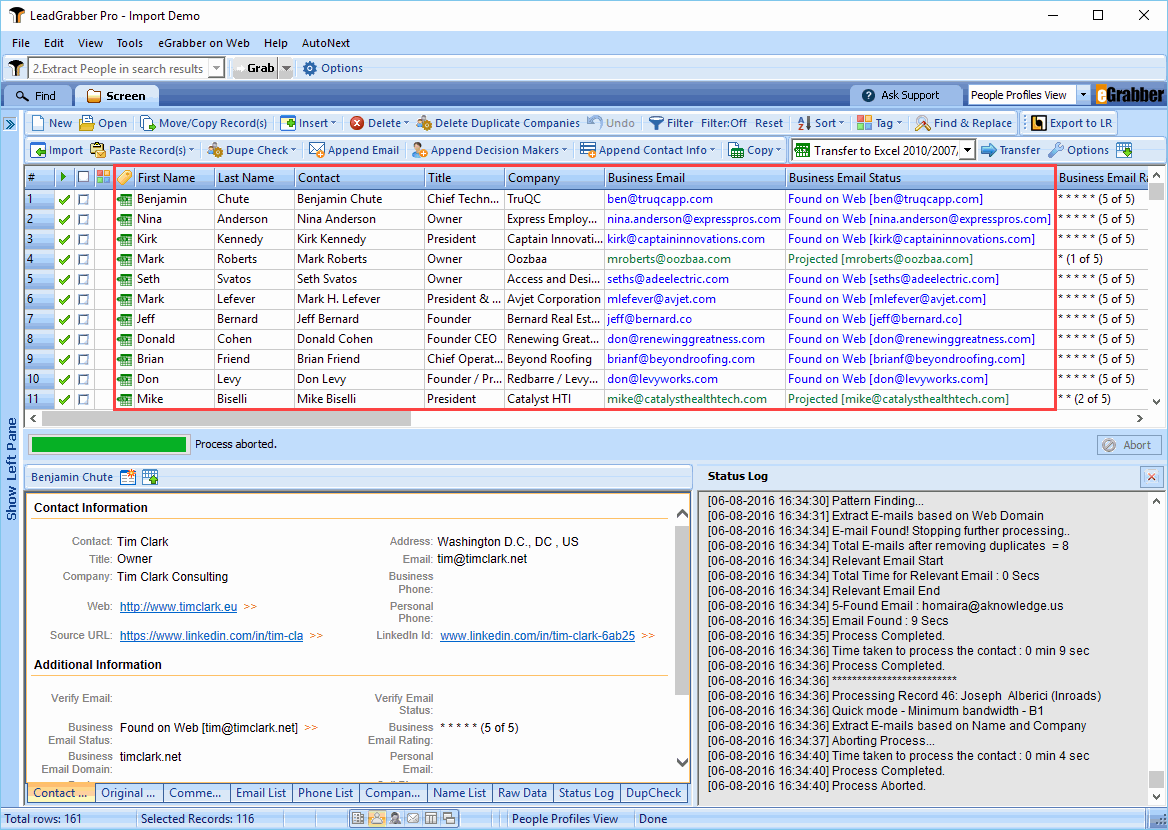This screenshot has width=1168, height=830.
Task: Click the colored squares column header icon
Action: pyautogui.click(x=104, y=177)
